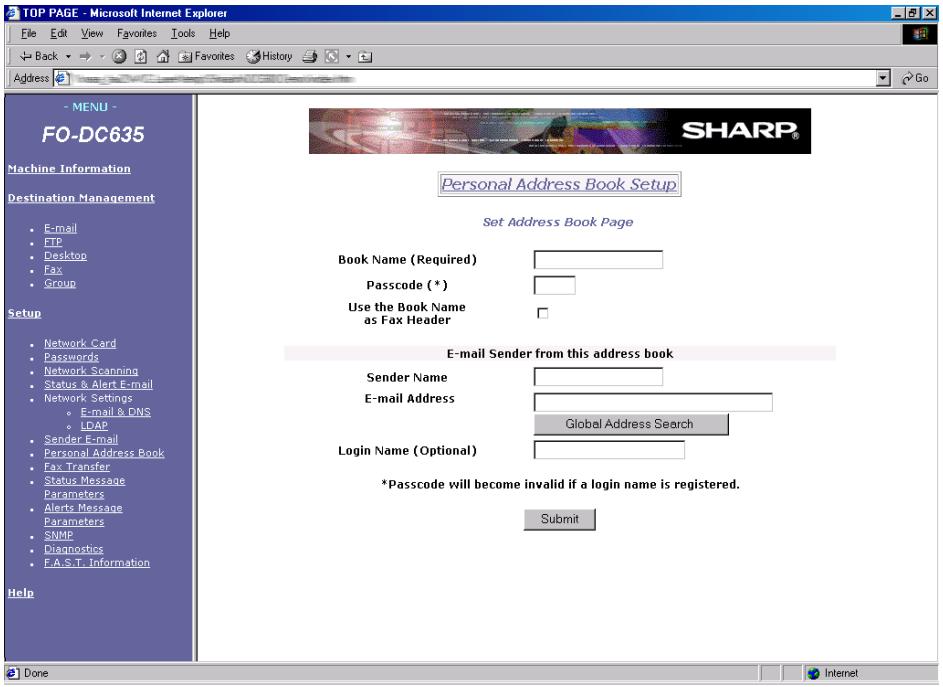Toggle Use the Book Name as Fax Header
This screenshot has height=687, width=943.
[x=542, y=313]
